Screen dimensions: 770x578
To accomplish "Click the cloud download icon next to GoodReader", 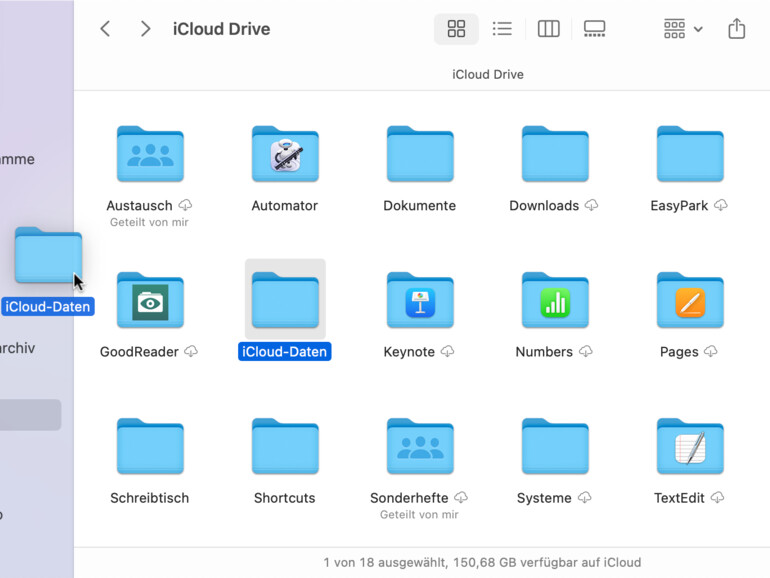I will point(191,351).
